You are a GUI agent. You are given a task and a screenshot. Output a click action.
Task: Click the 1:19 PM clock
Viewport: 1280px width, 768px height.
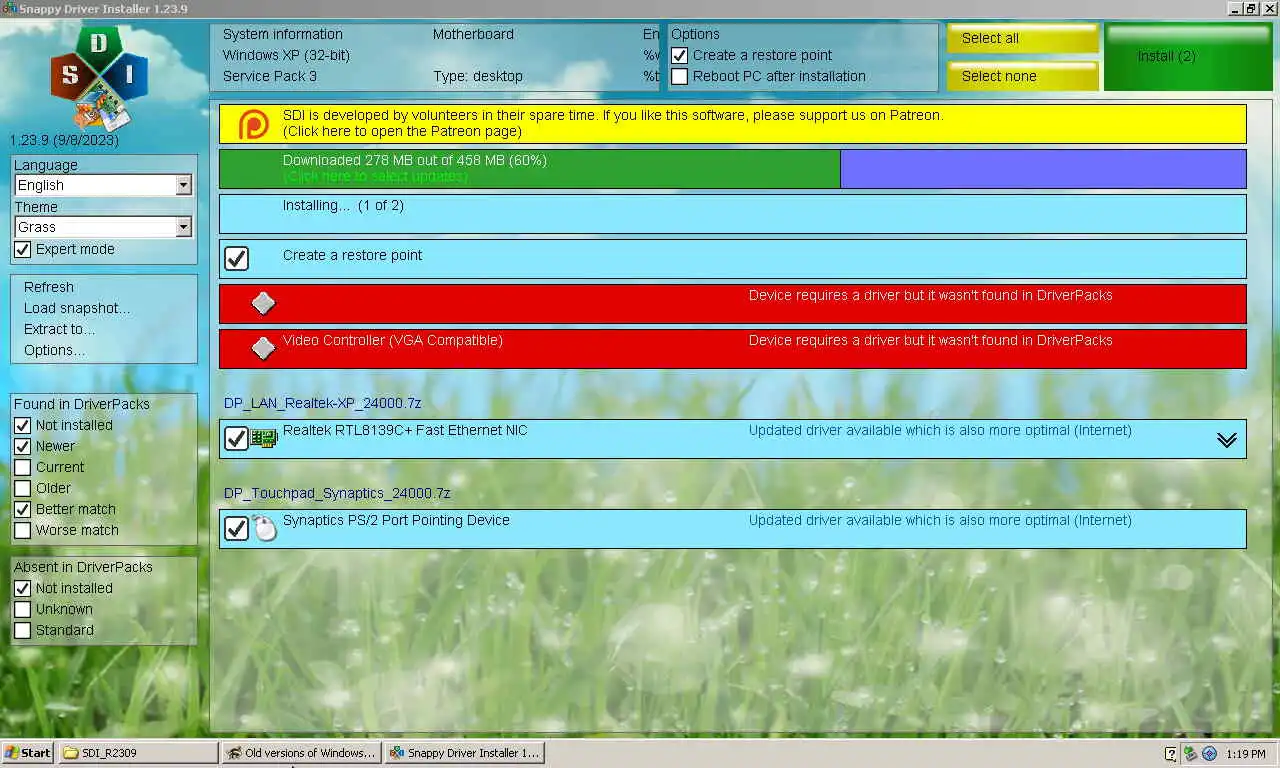point(1244,753)
